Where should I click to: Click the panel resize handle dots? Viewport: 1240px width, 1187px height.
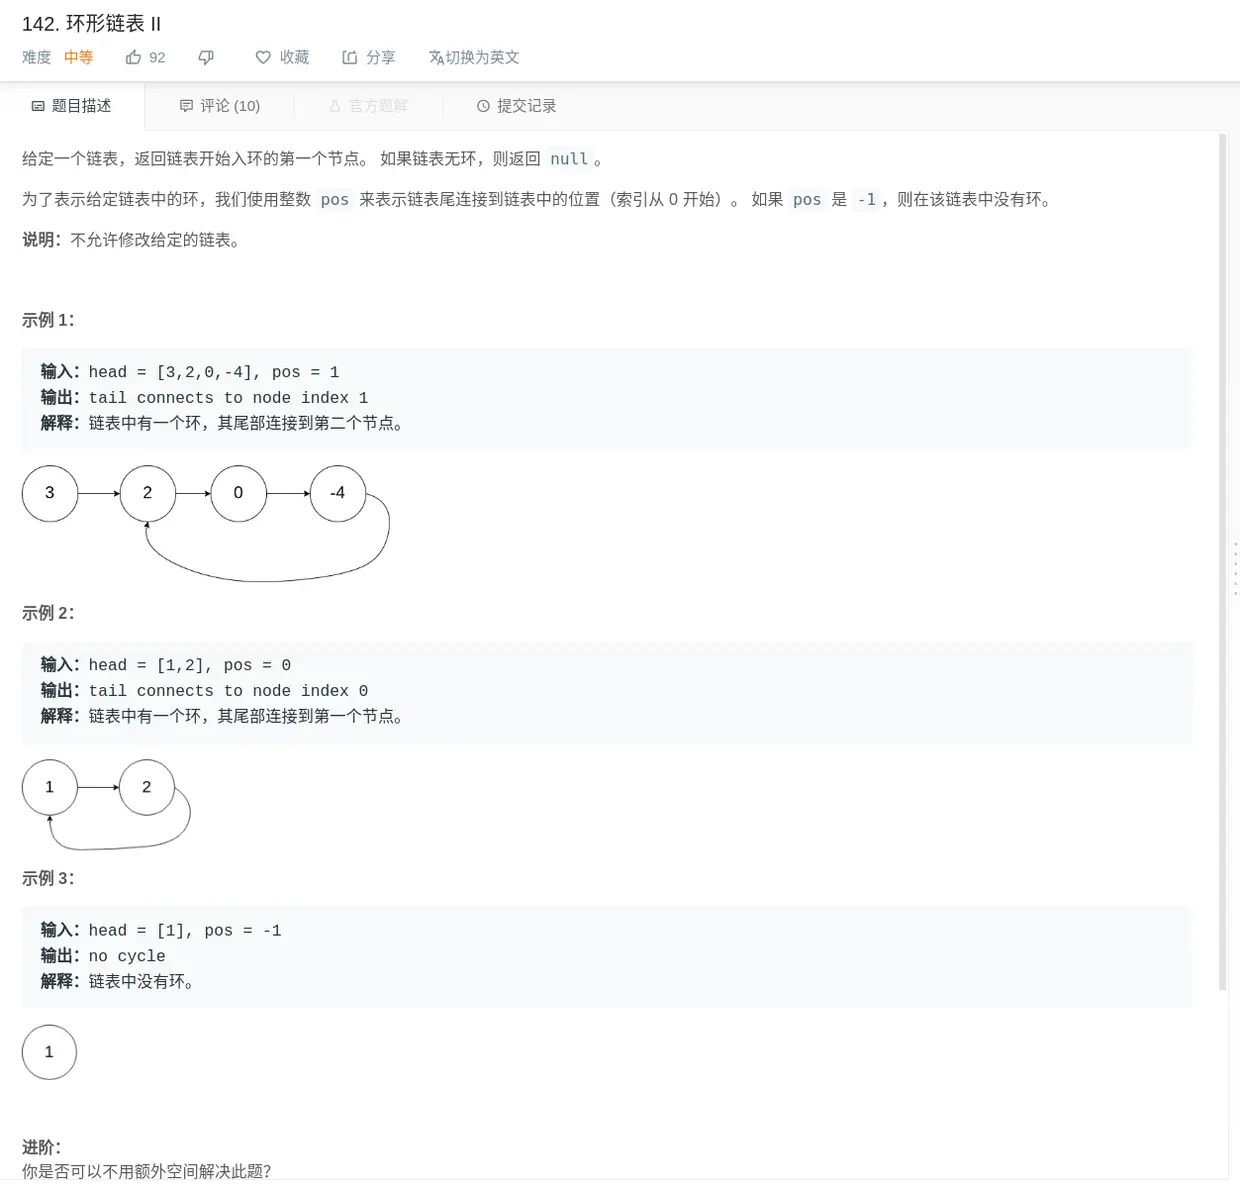click(x=1235, y=569)
